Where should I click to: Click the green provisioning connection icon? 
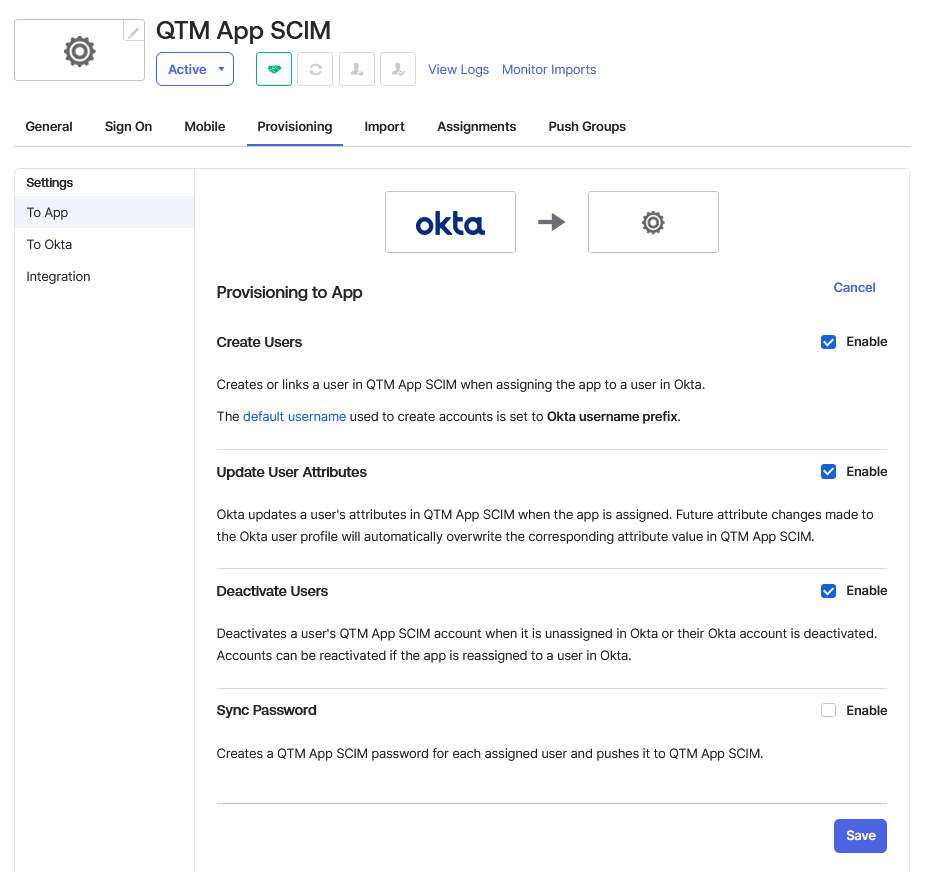pos(273,68)
